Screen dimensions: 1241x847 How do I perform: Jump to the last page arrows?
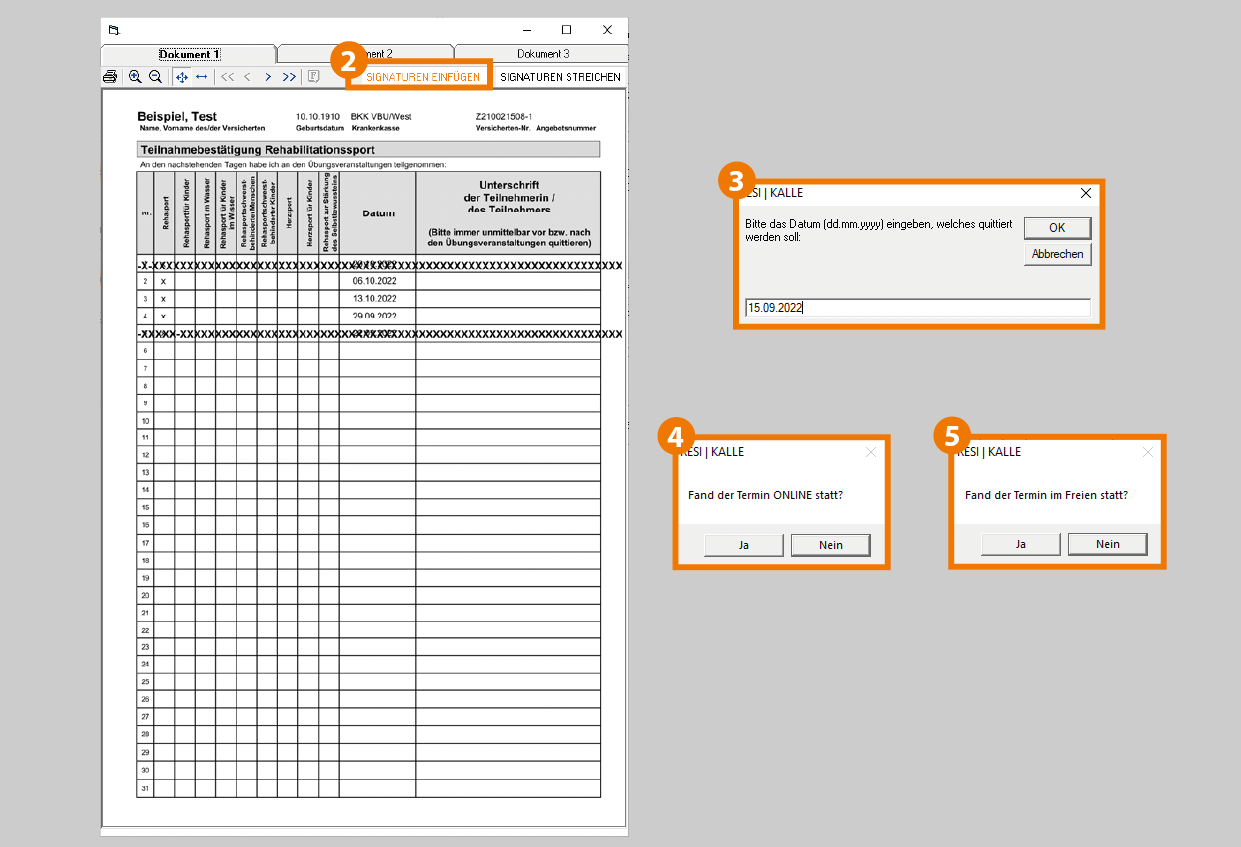click(289, 77)
